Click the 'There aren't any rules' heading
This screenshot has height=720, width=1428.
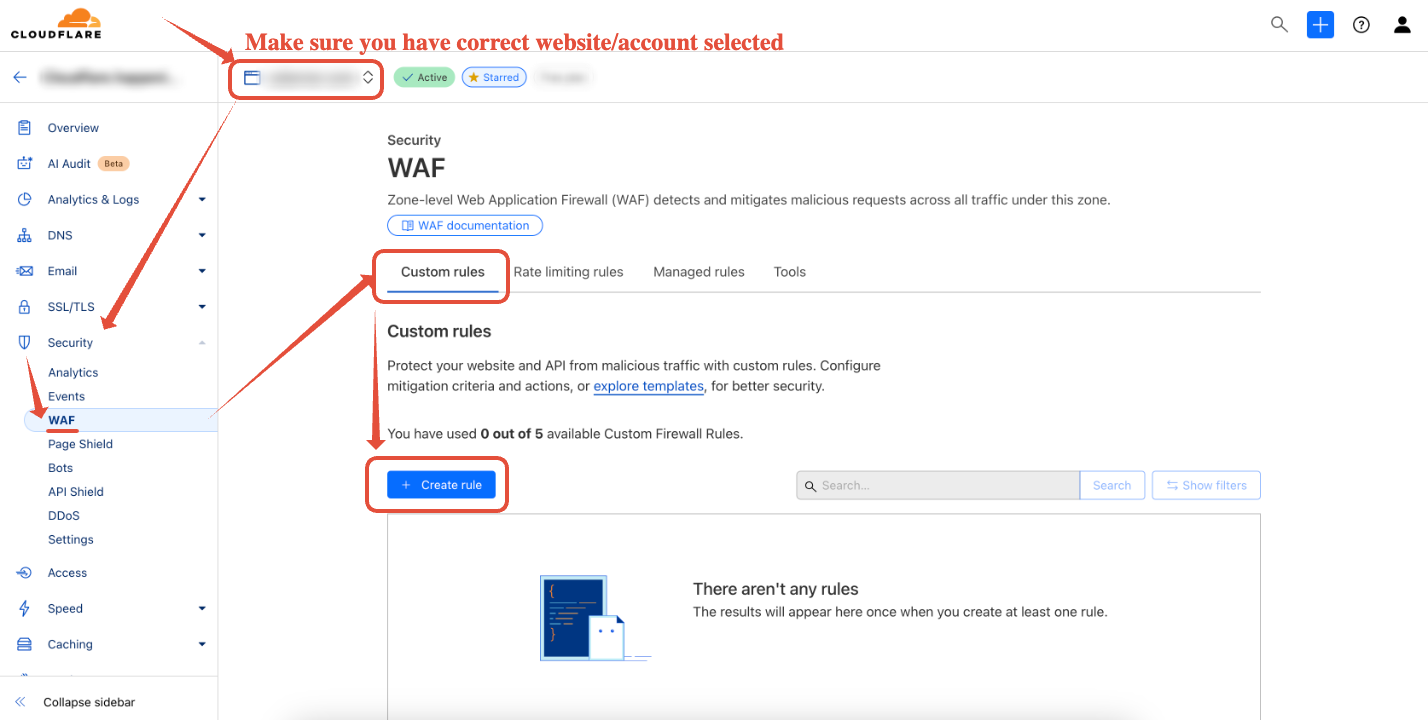[x=776, y=589]
